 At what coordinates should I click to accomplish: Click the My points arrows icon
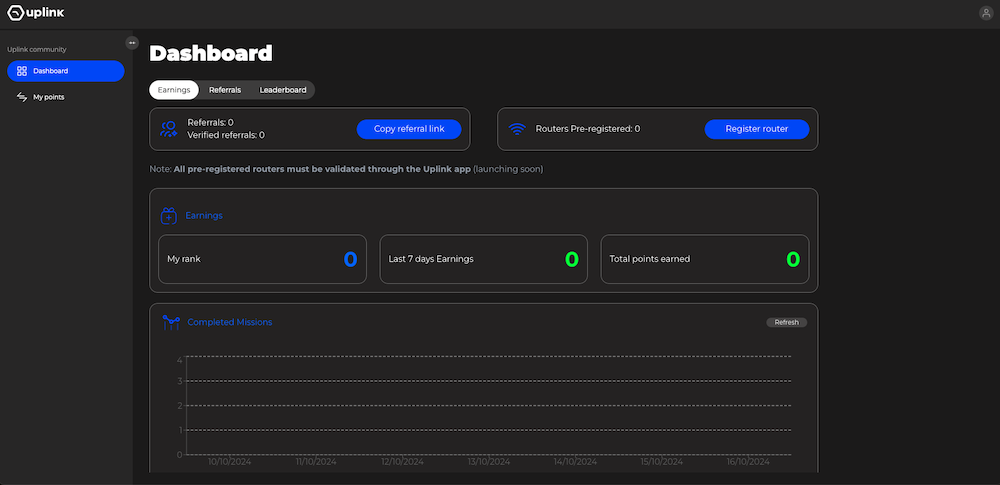22,97
